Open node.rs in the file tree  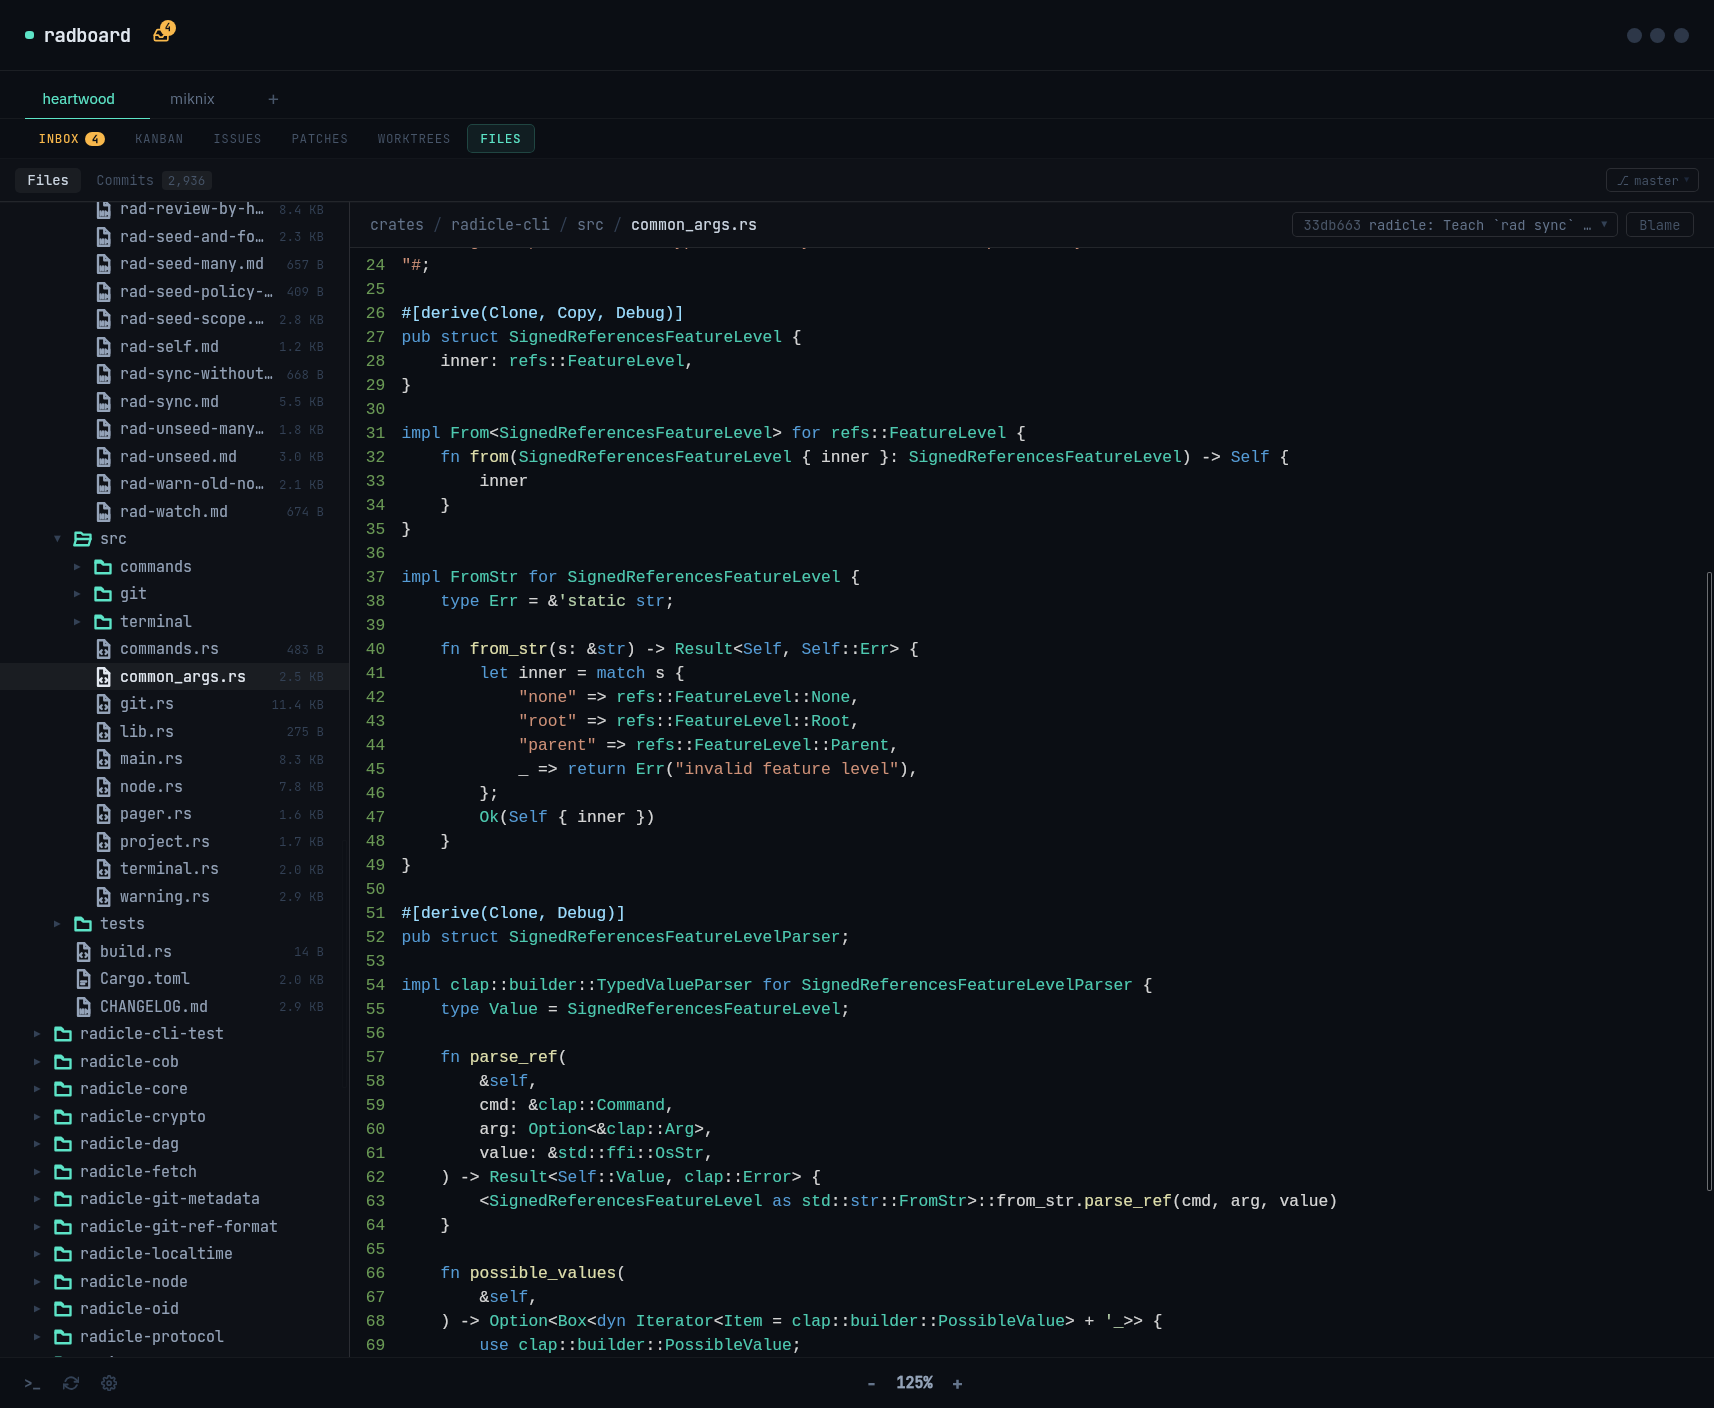coord(175,787)
